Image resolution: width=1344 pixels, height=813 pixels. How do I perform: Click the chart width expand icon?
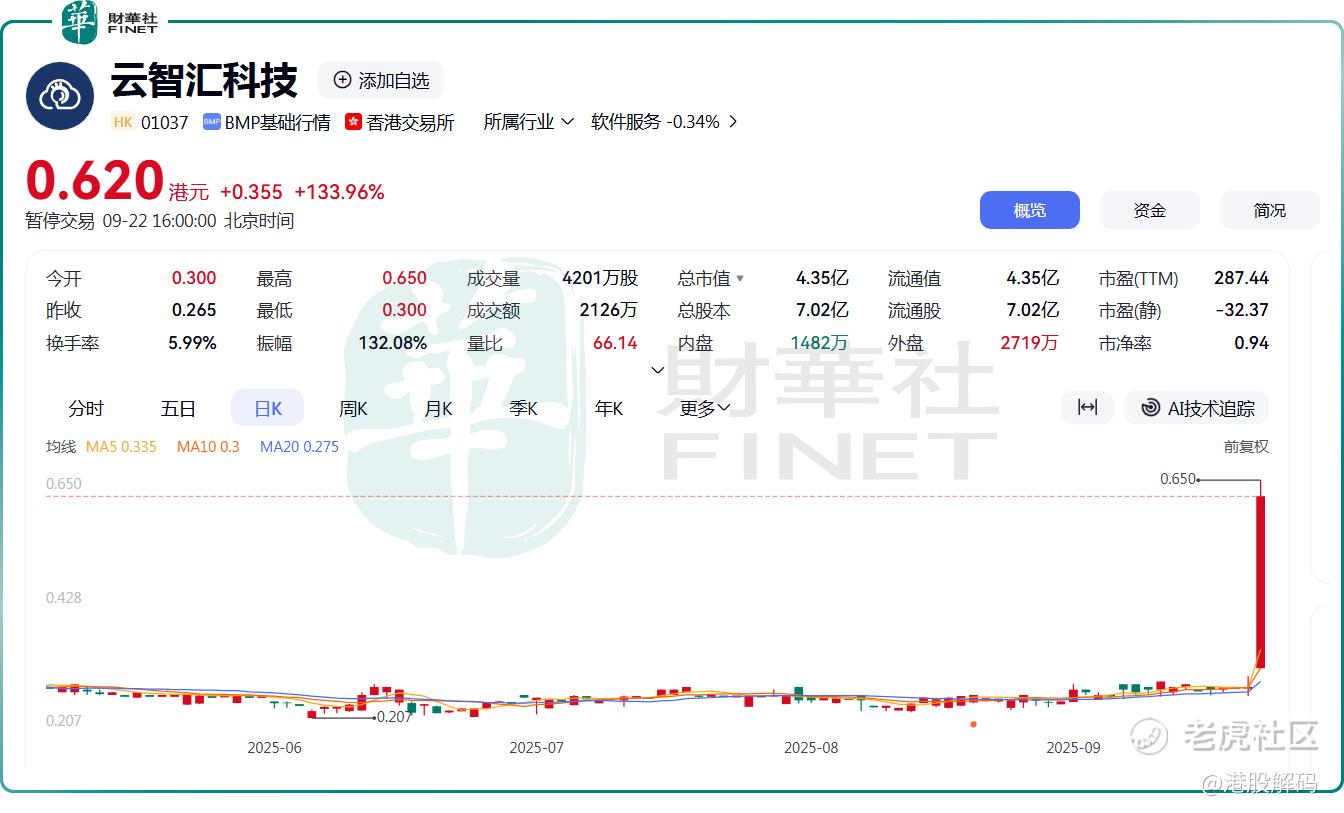pyautogui.click(x=1087, y=407)
